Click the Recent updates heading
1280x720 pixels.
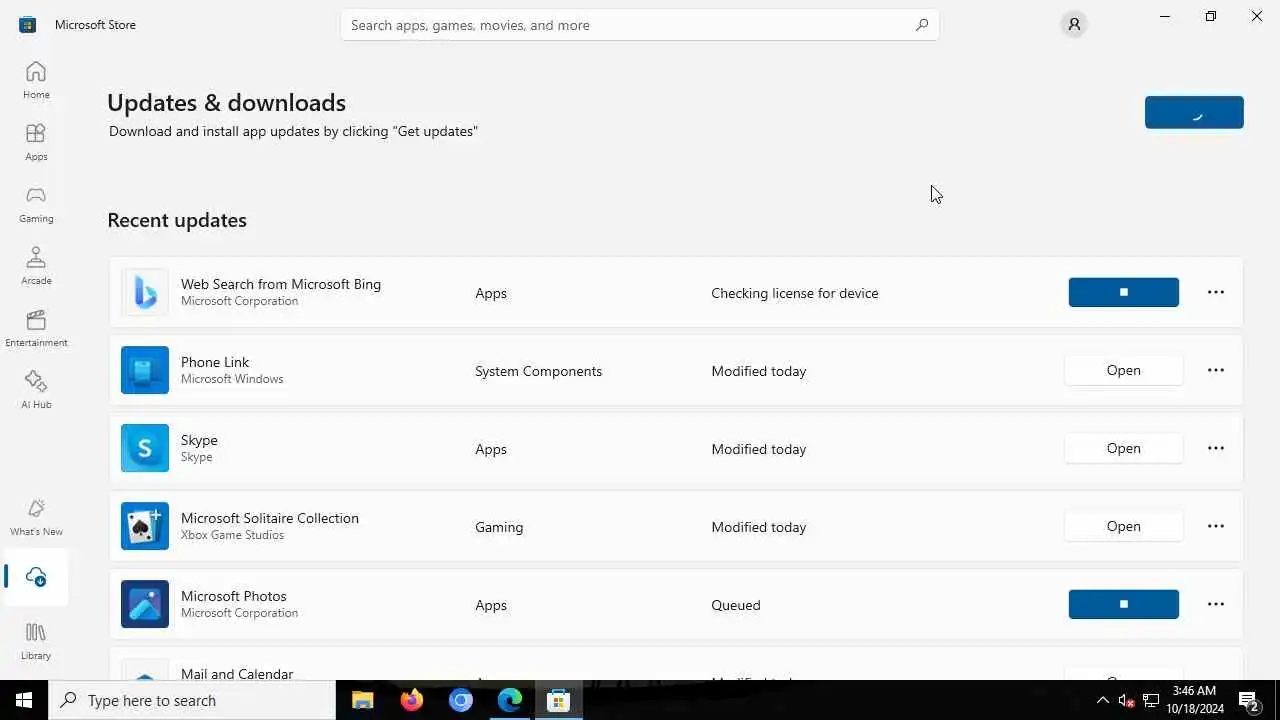(177, 220)
